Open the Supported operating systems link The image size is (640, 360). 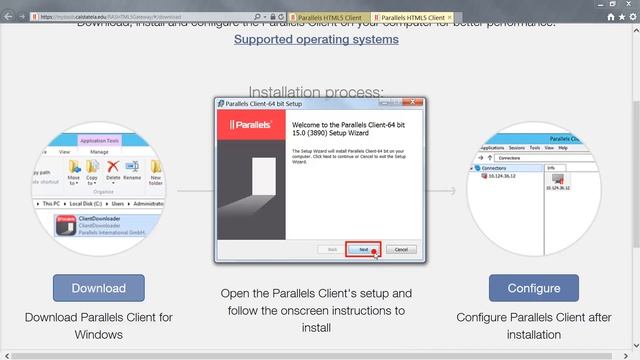tap(316, 40)
